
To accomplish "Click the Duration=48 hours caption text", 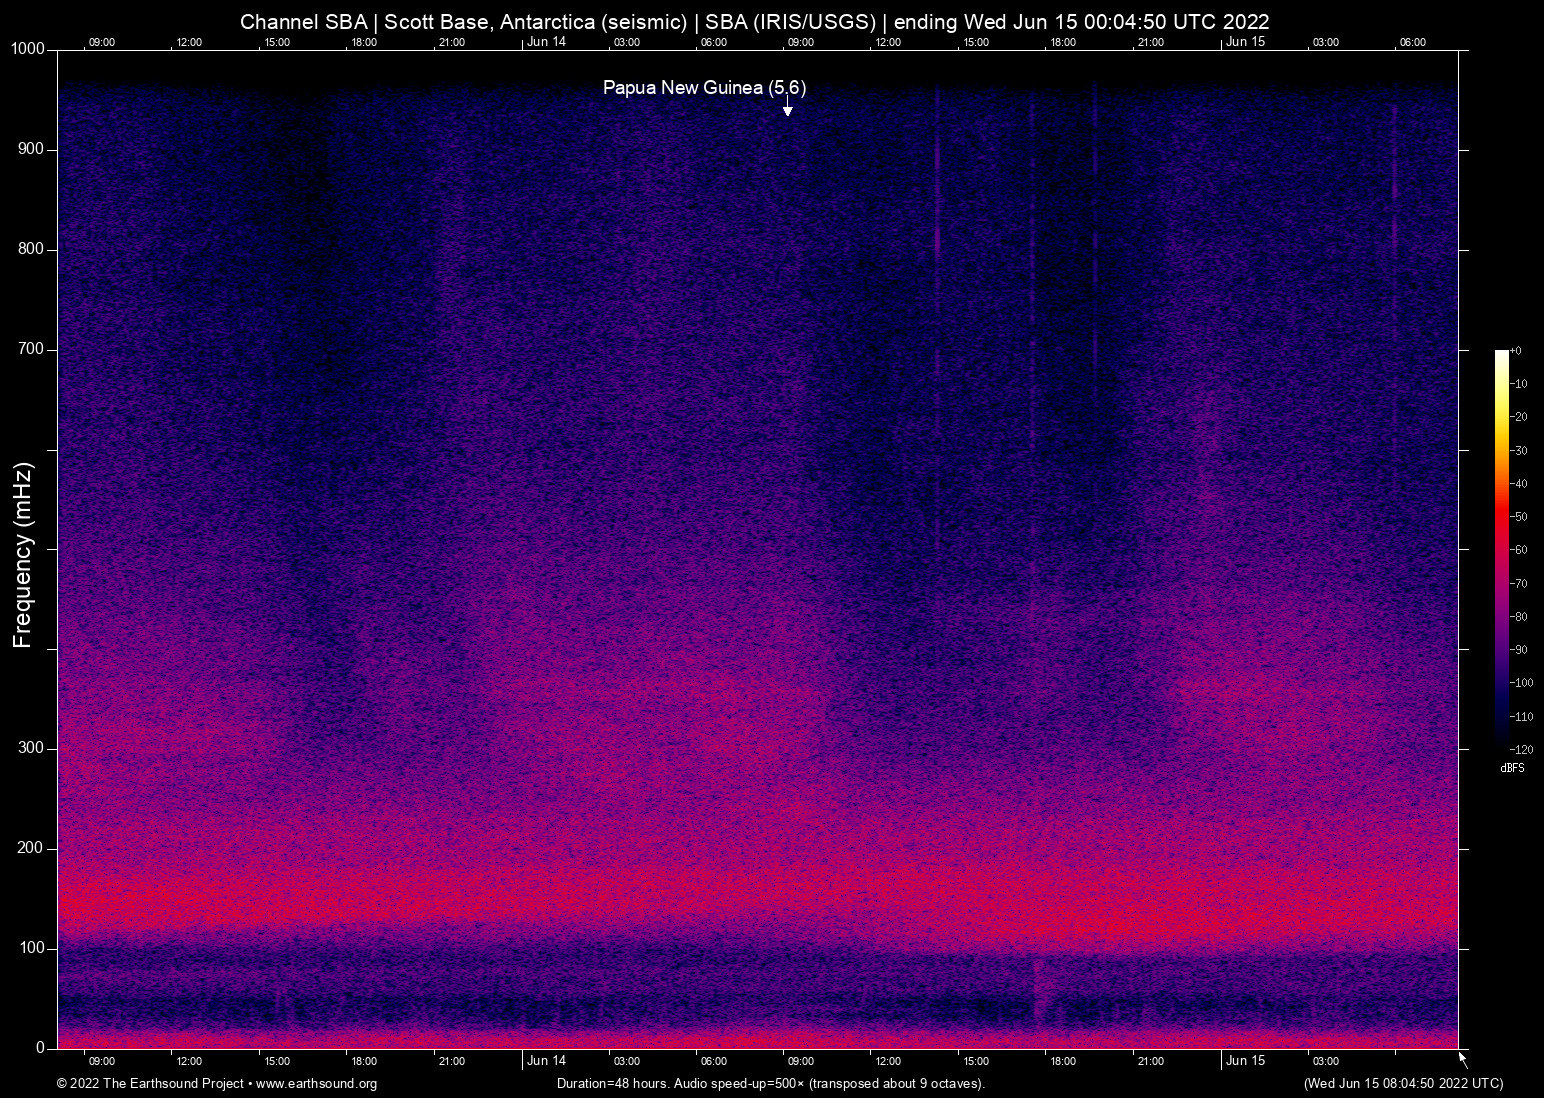I will click(770, 1084).
